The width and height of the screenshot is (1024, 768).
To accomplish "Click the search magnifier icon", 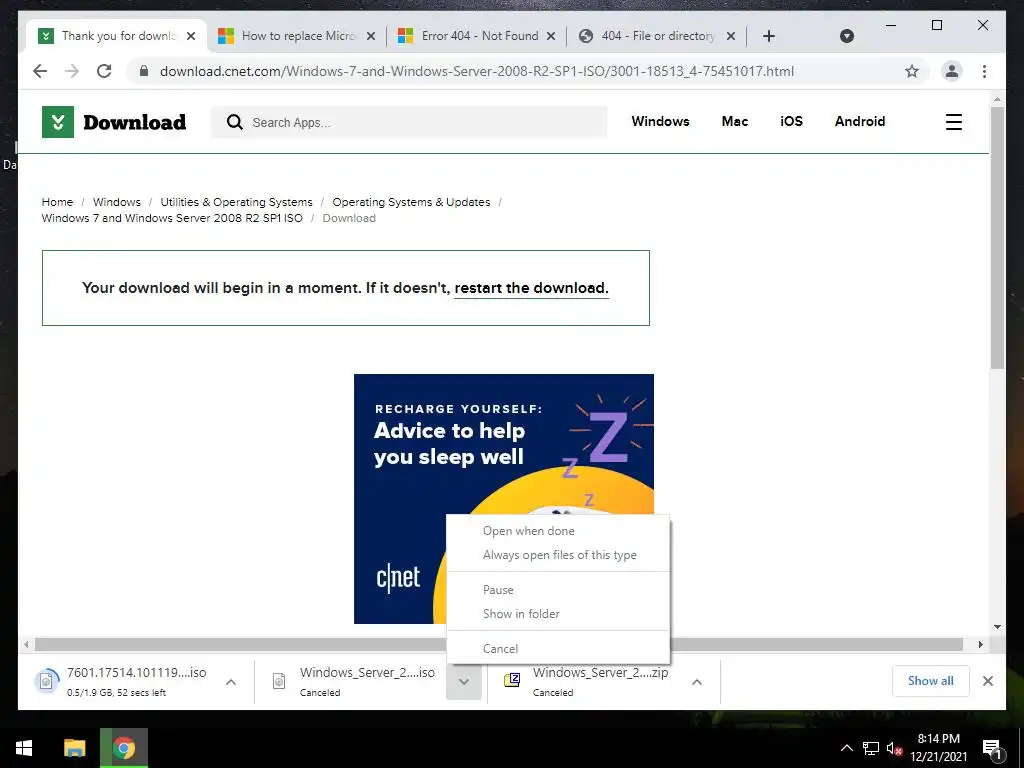I will point(234,122).
